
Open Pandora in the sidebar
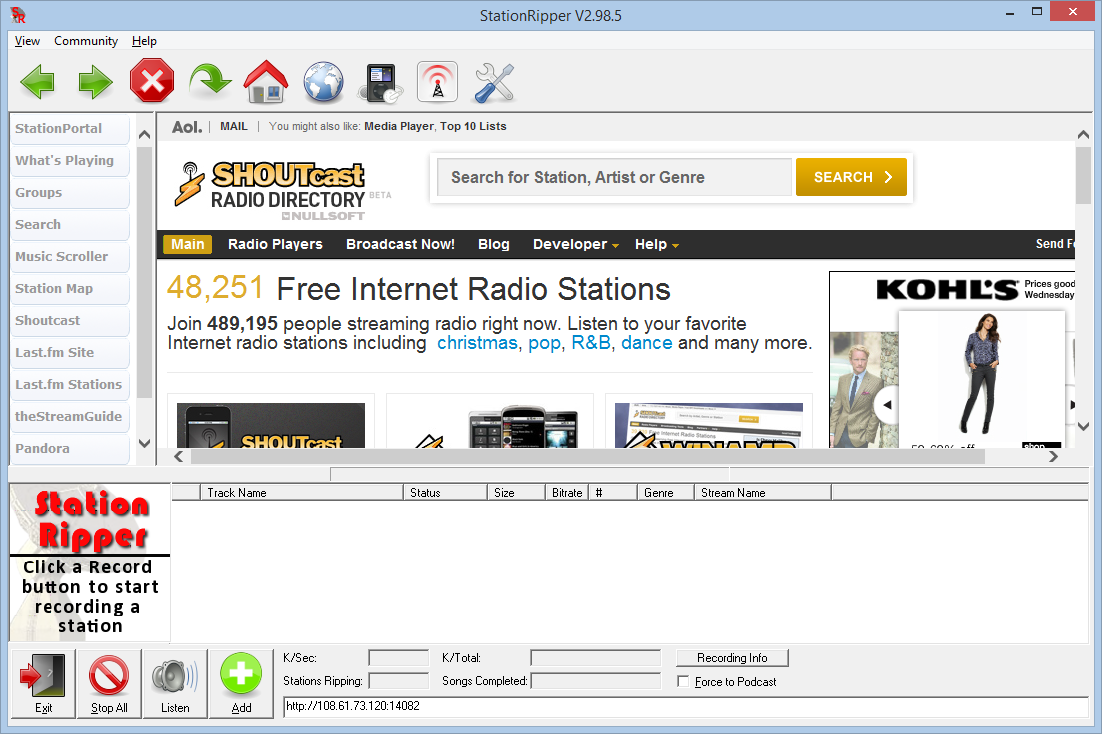click(70, 449)
